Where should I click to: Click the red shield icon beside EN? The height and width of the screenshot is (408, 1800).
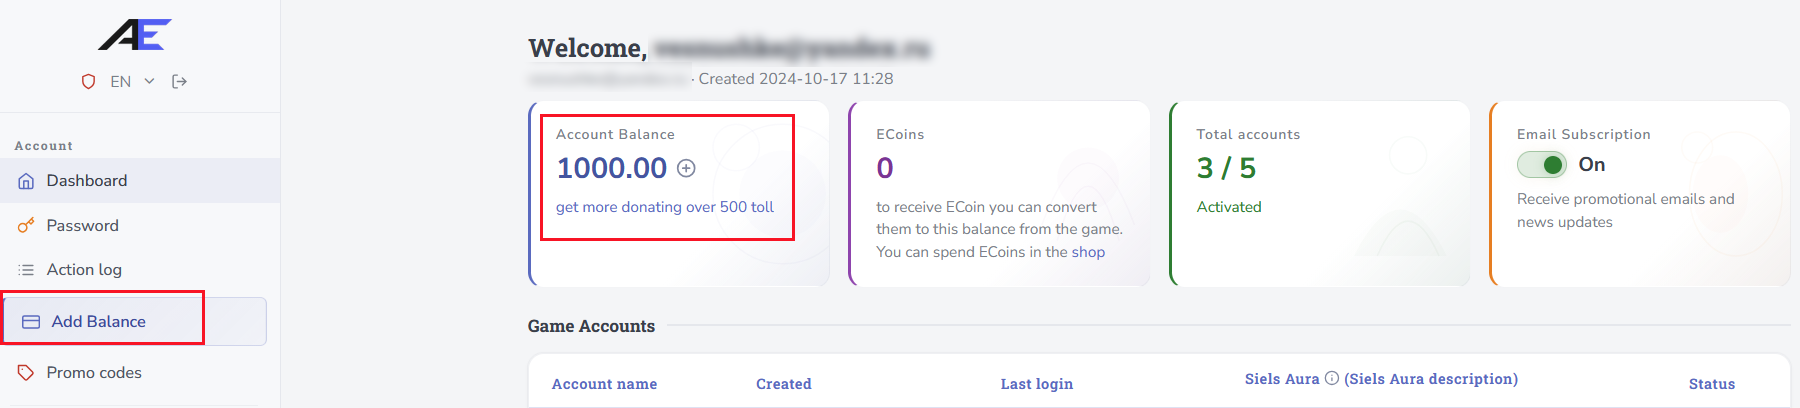88,81
